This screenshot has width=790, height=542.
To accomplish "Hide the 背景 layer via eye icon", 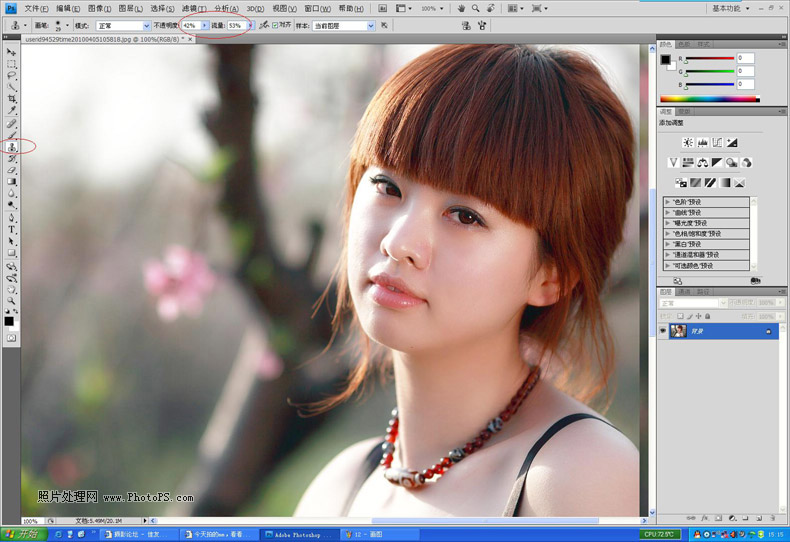I will [663, 331].
